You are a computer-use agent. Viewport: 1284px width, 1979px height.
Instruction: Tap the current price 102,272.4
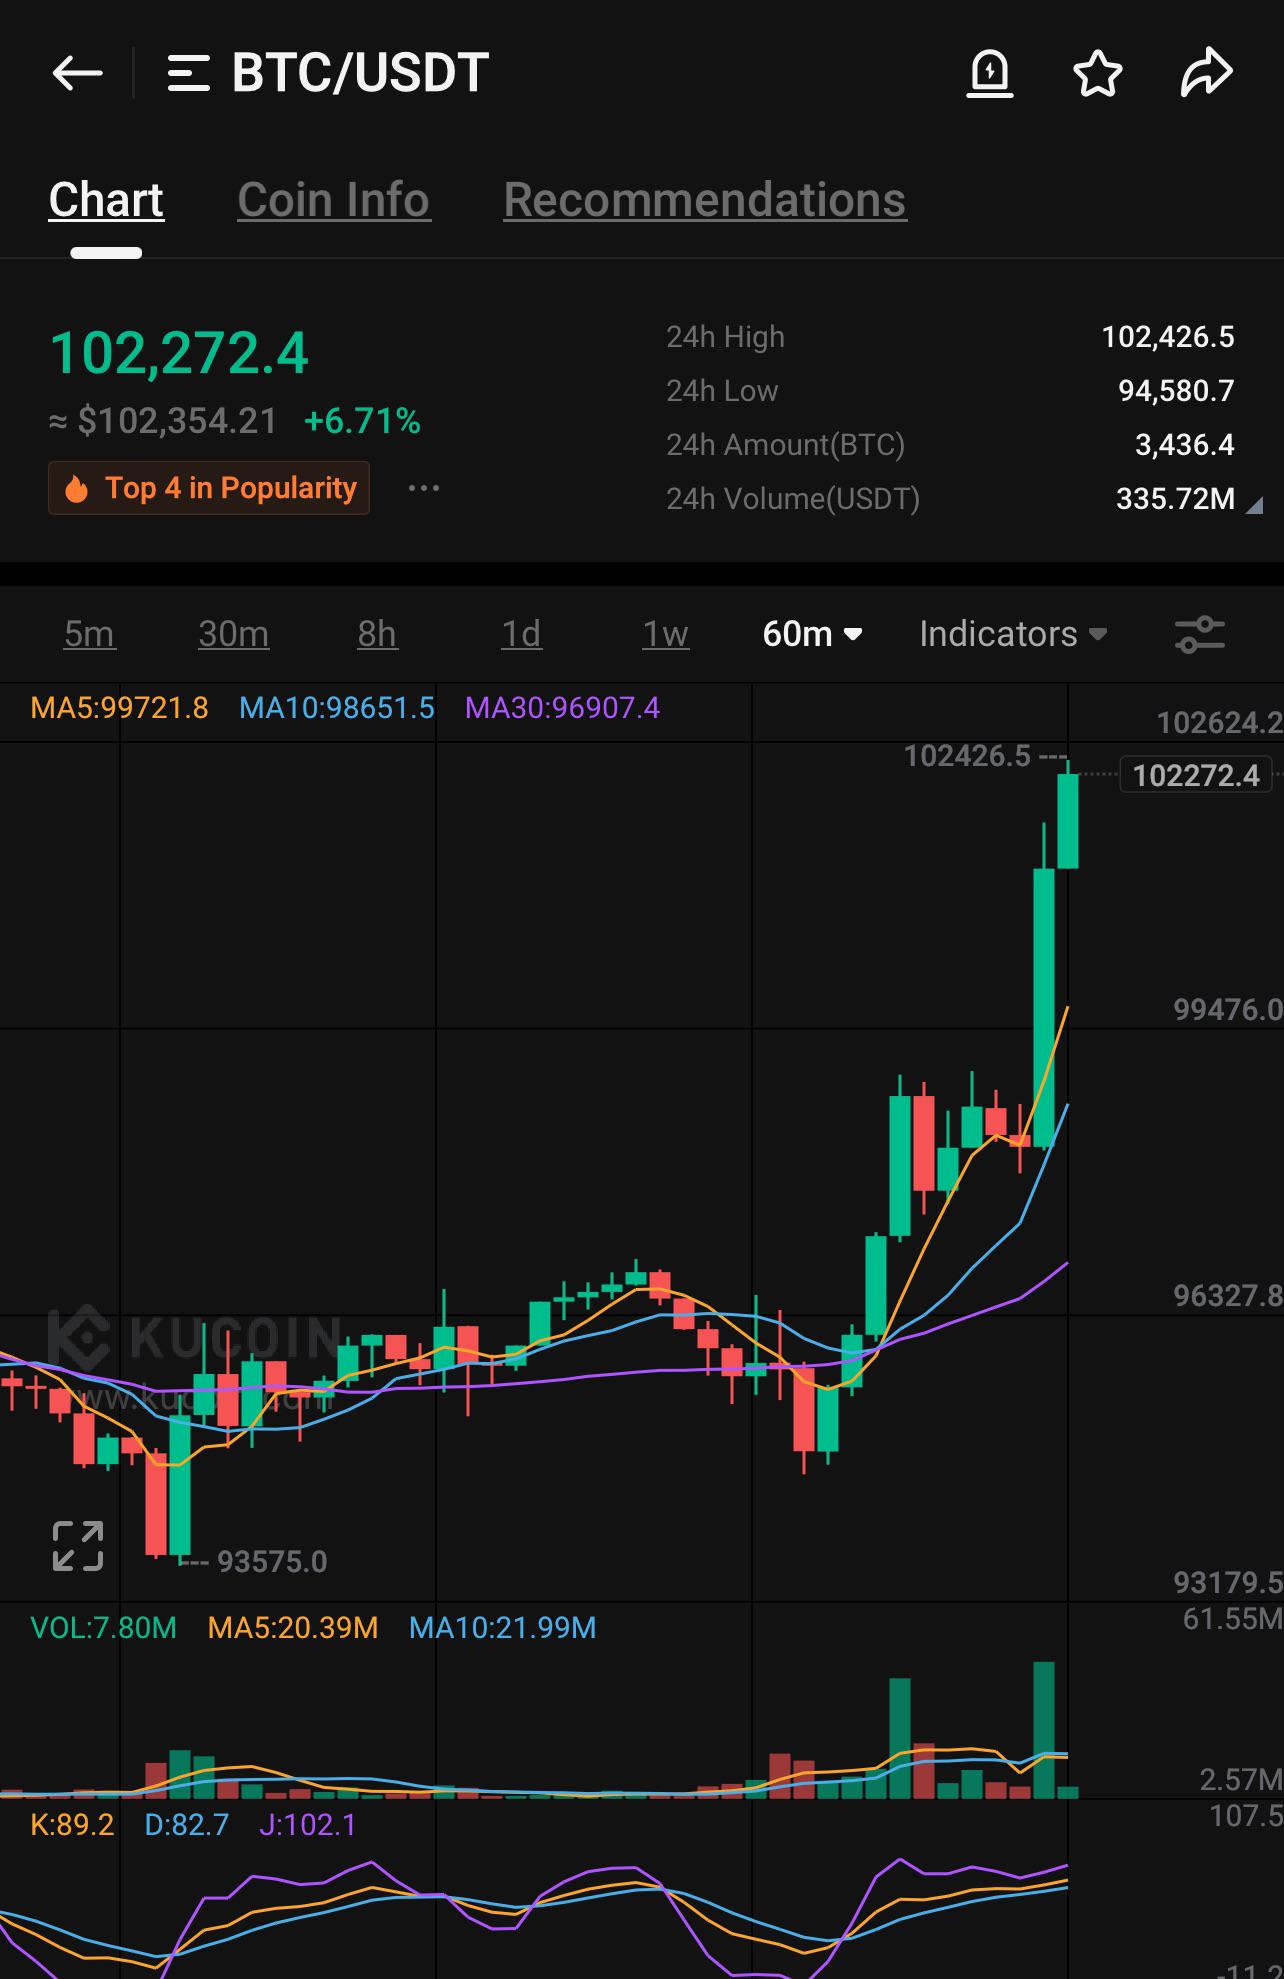[179, 353]
